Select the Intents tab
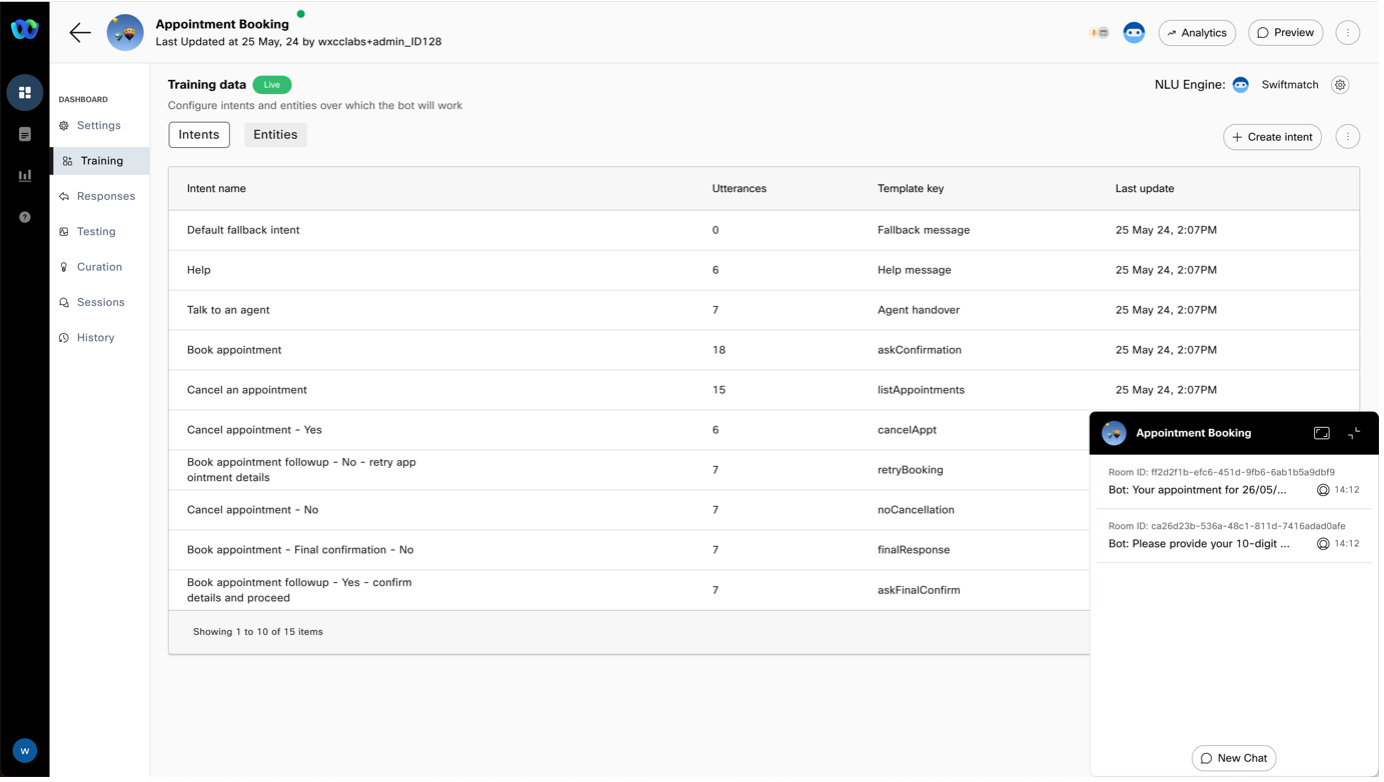 coord(199,135)
